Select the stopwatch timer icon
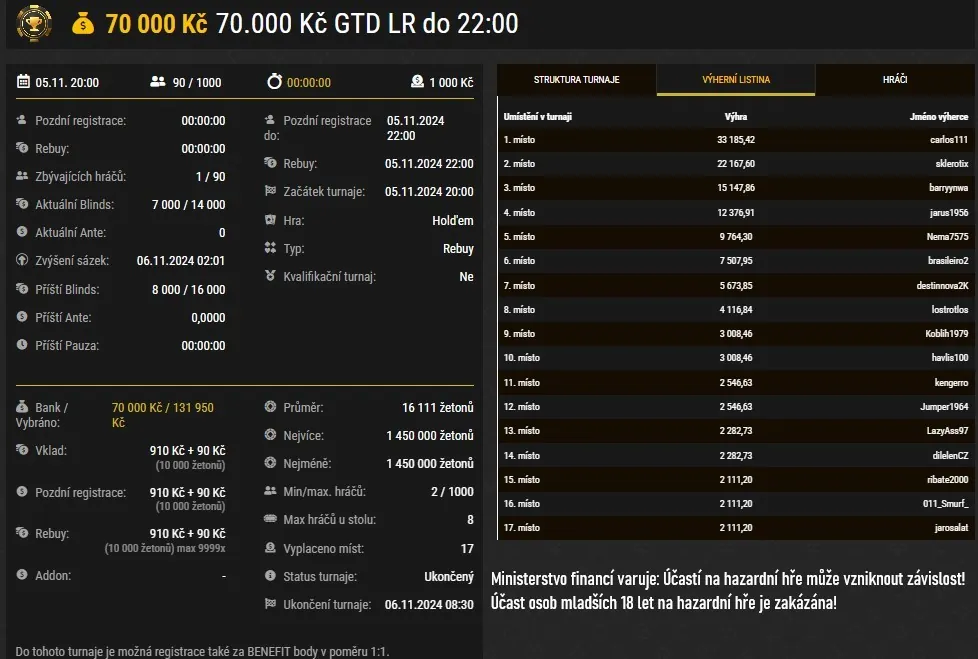This screenshot has width=978, height=659. (278, 82)
